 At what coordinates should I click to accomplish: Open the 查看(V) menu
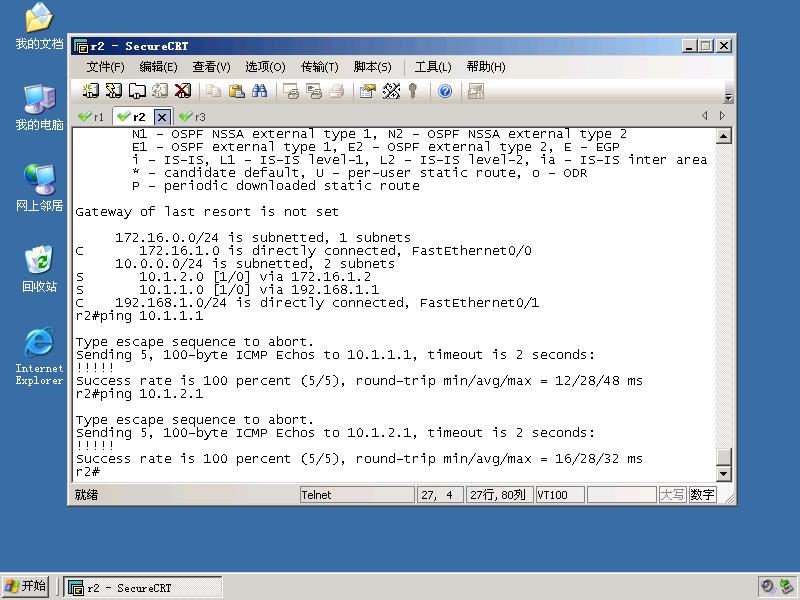coord(211,67)
